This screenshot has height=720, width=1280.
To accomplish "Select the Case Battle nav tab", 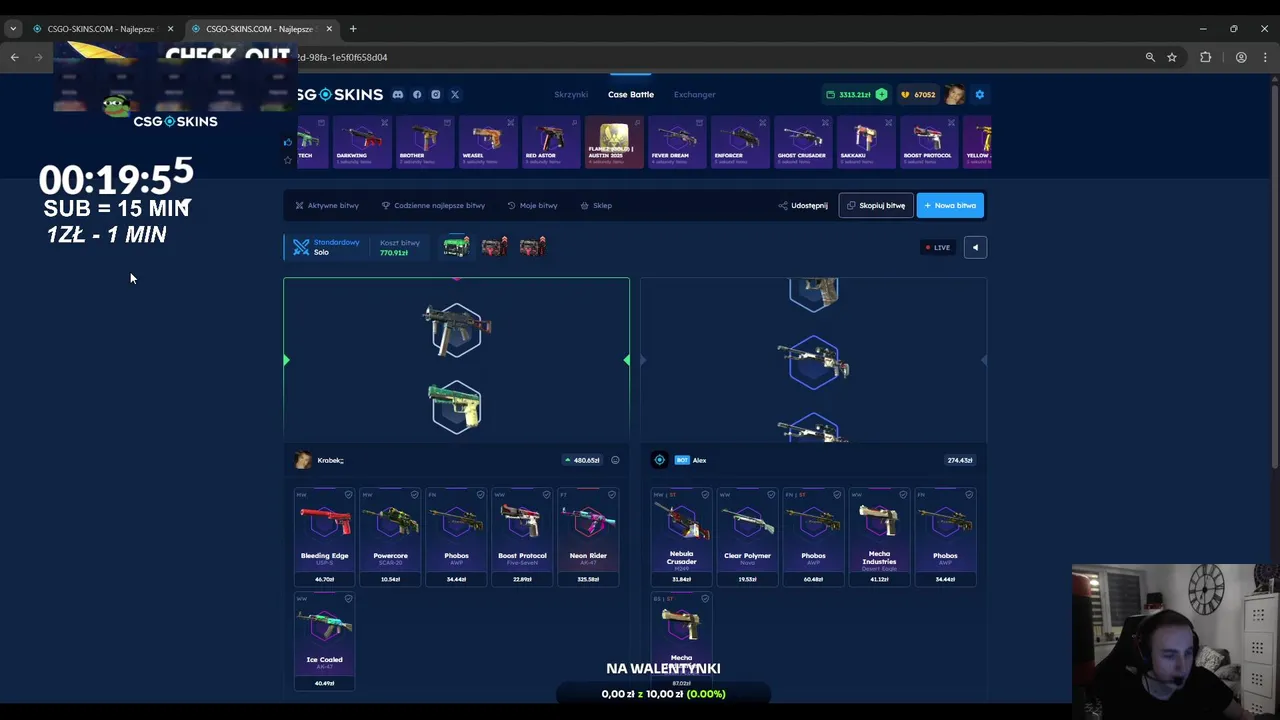I will click(631, 94).
